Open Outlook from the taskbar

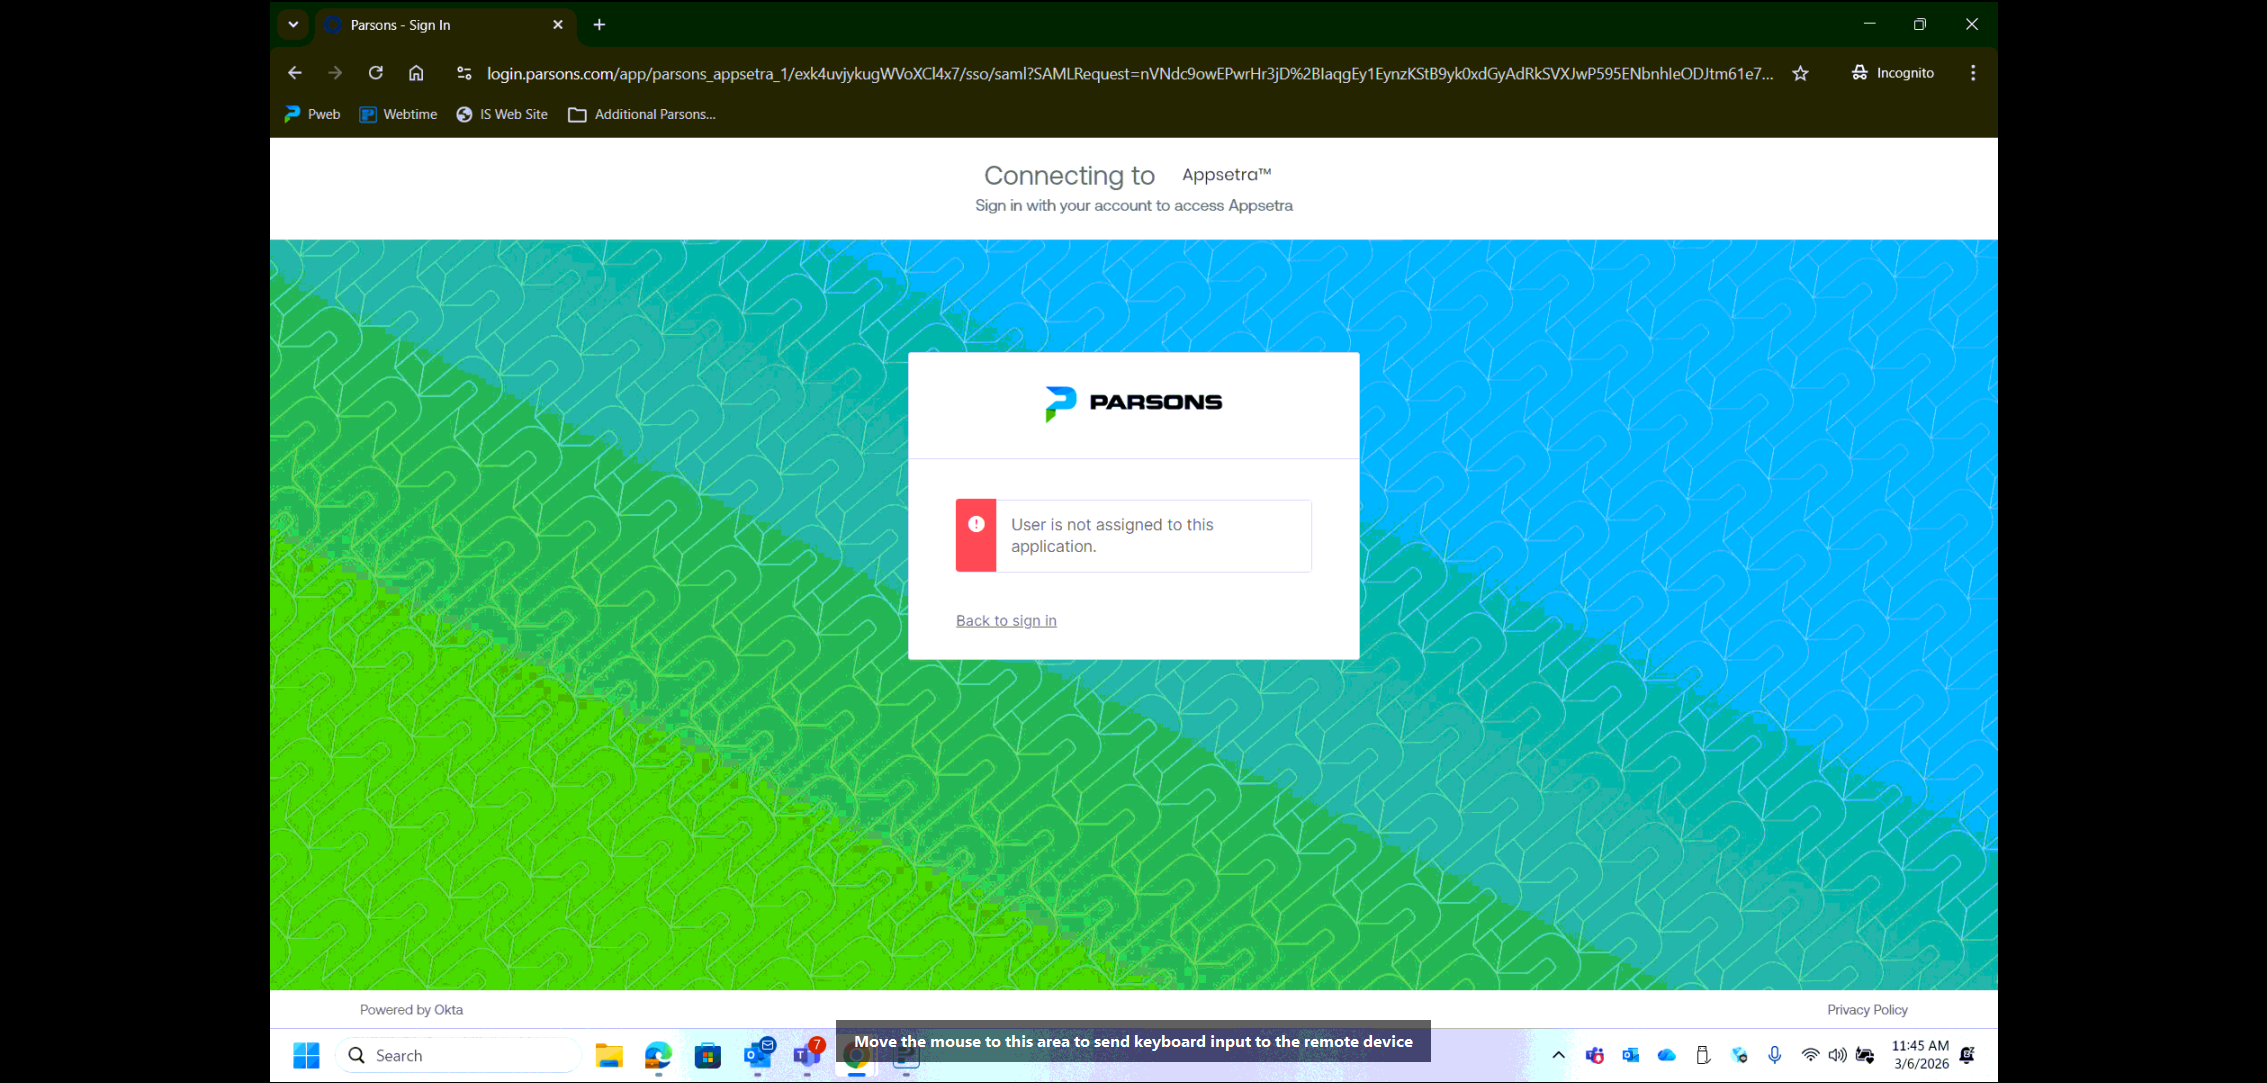click(x=758, y=1055)
